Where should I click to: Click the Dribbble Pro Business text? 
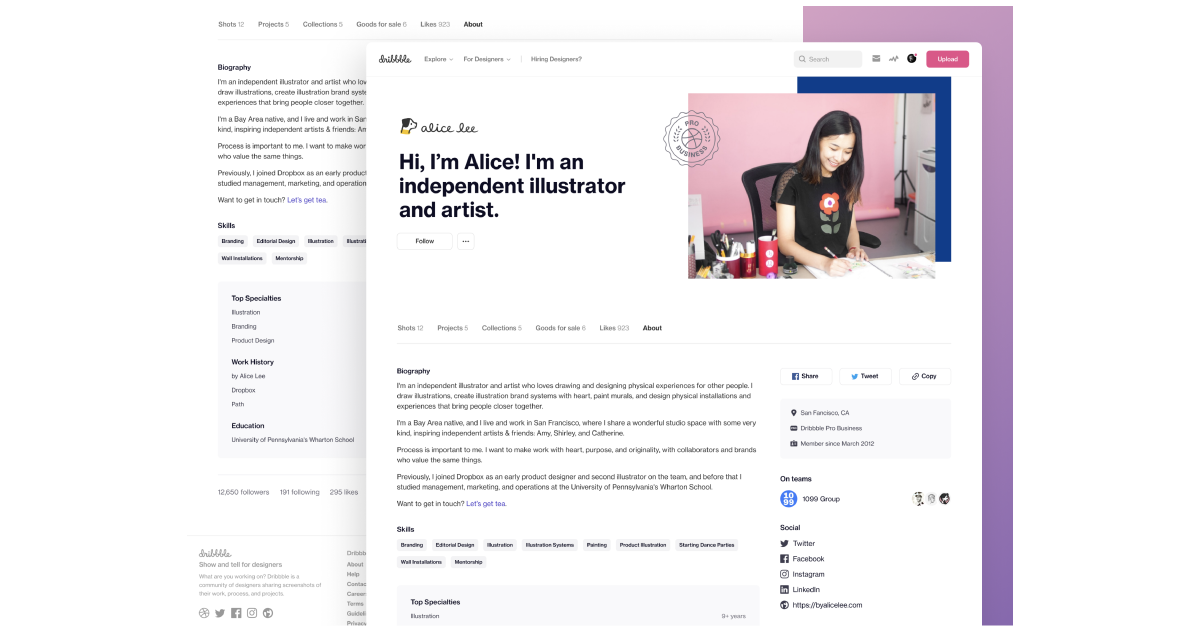pyautogui.click(x=832, y=428)
